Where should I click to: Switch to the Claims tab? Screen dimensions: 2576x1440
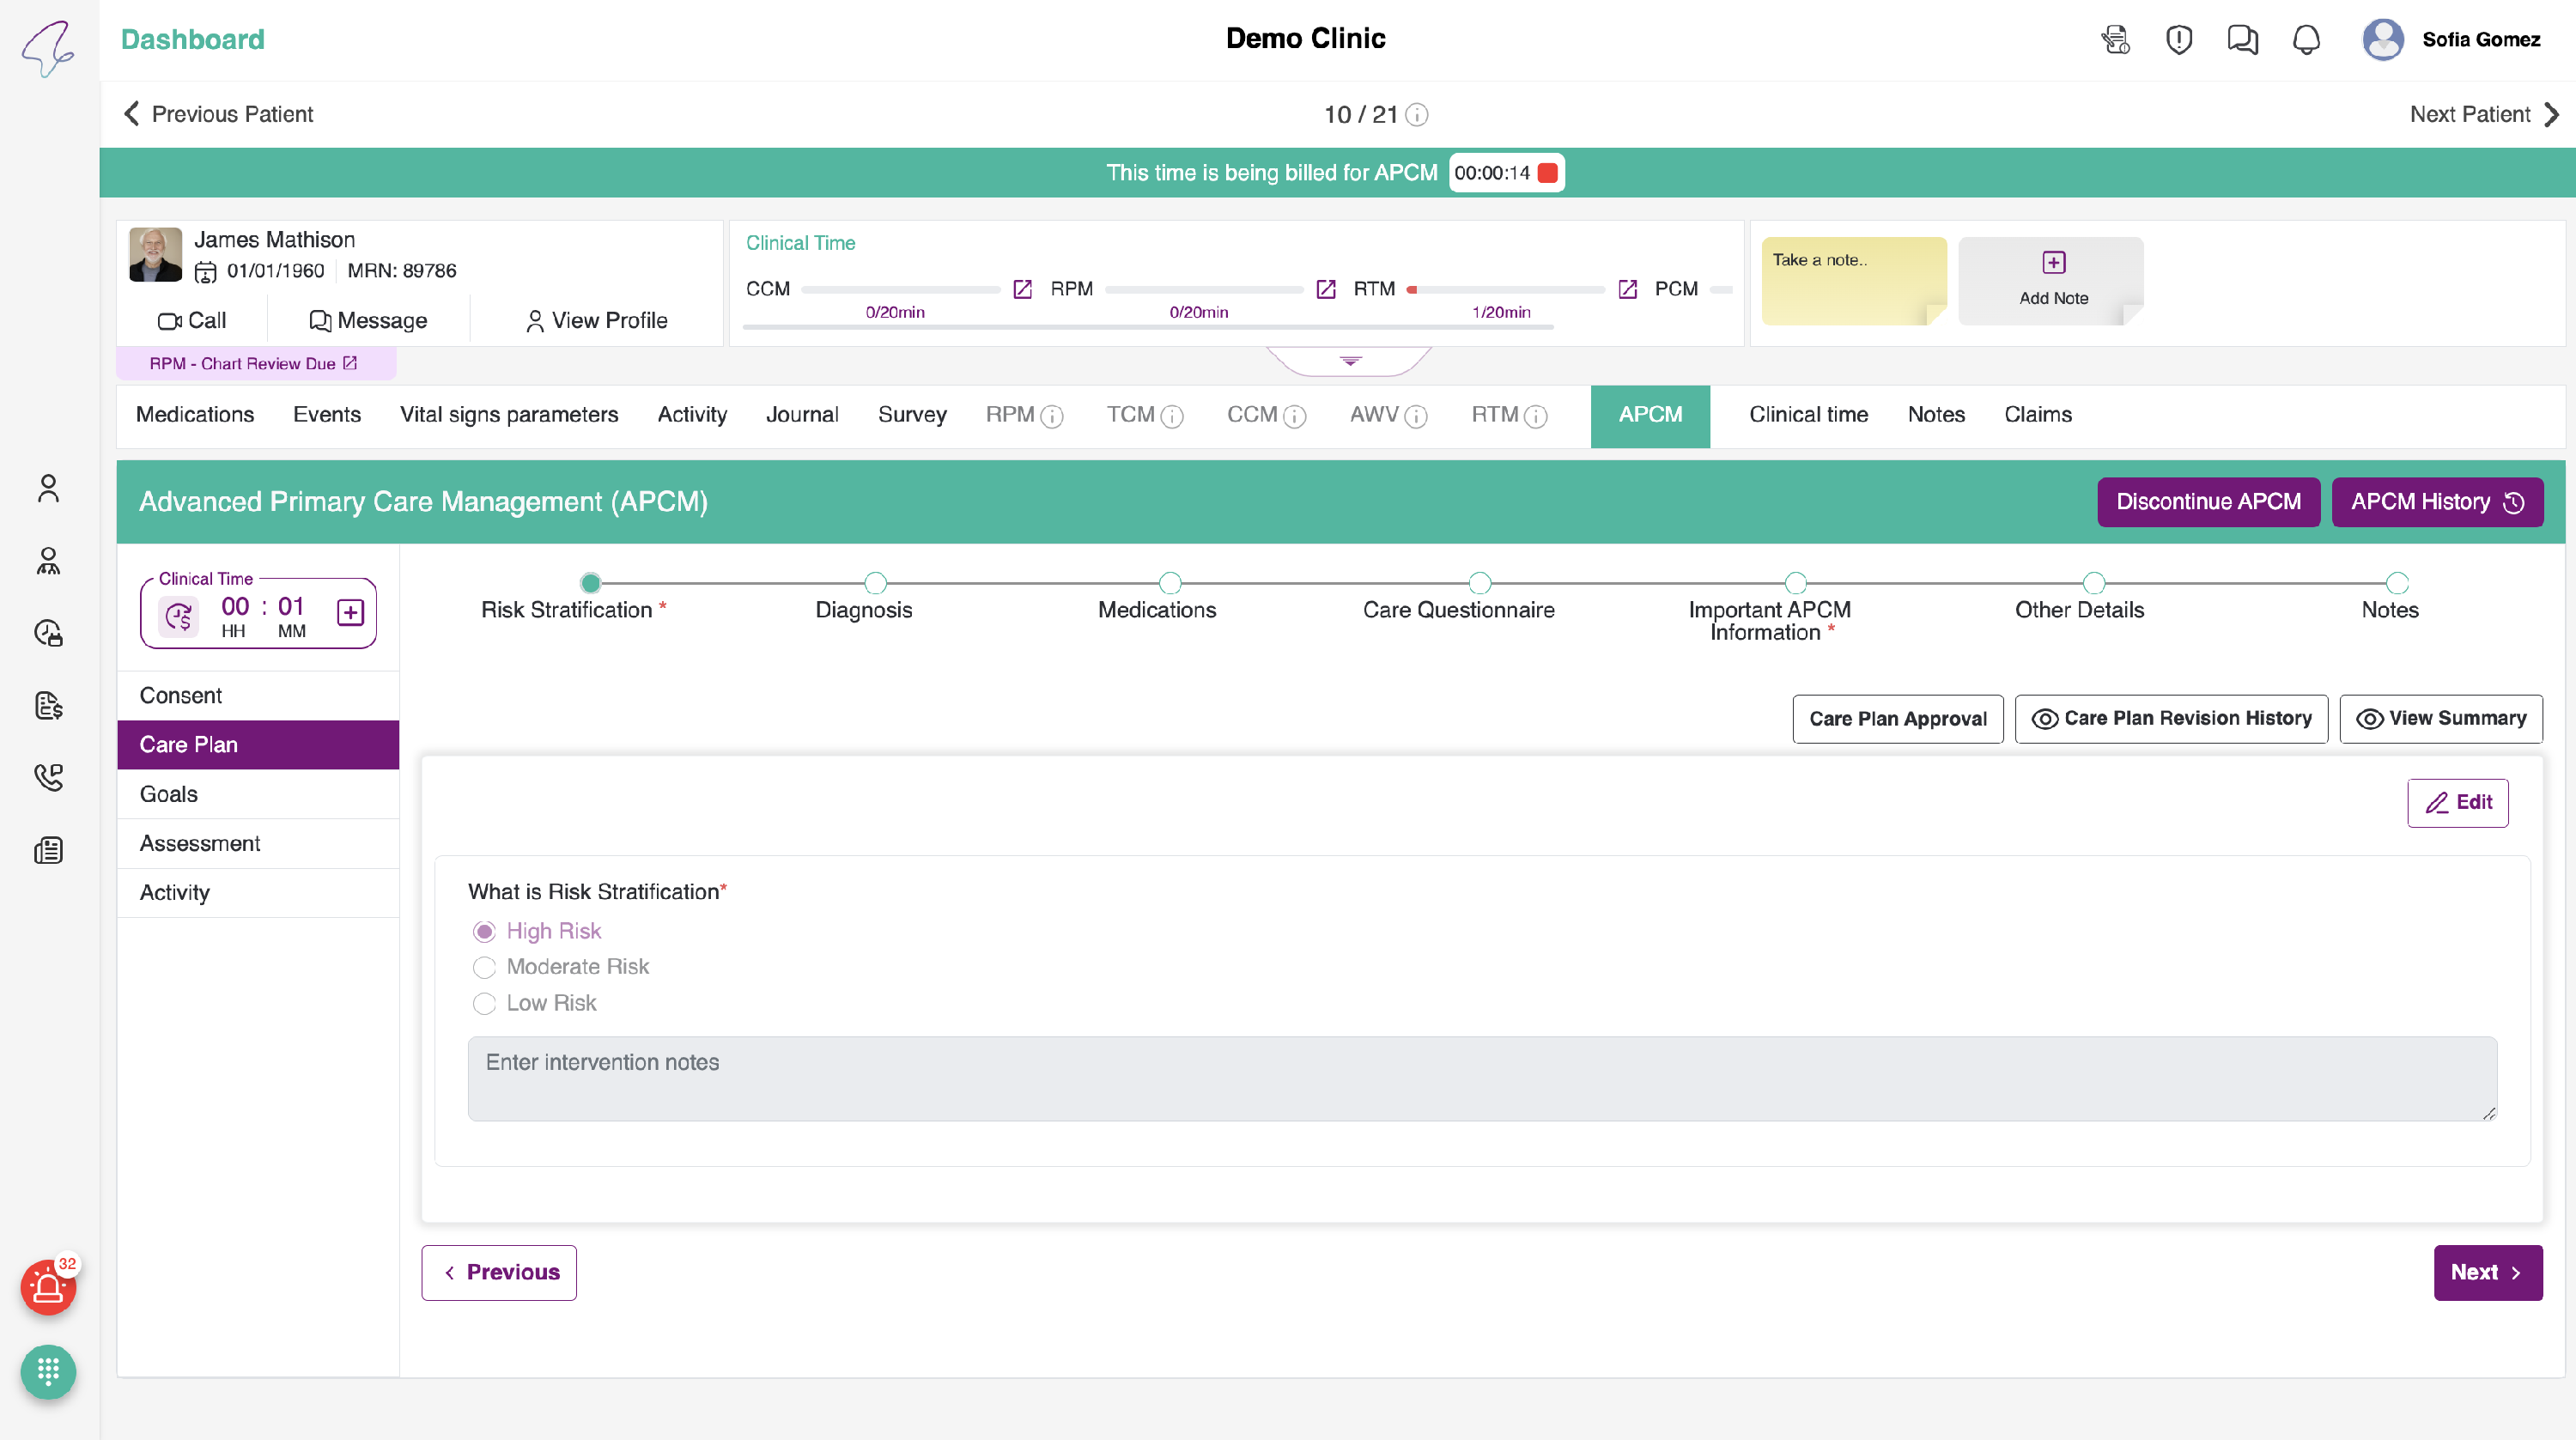click(x=2037, y=415)
